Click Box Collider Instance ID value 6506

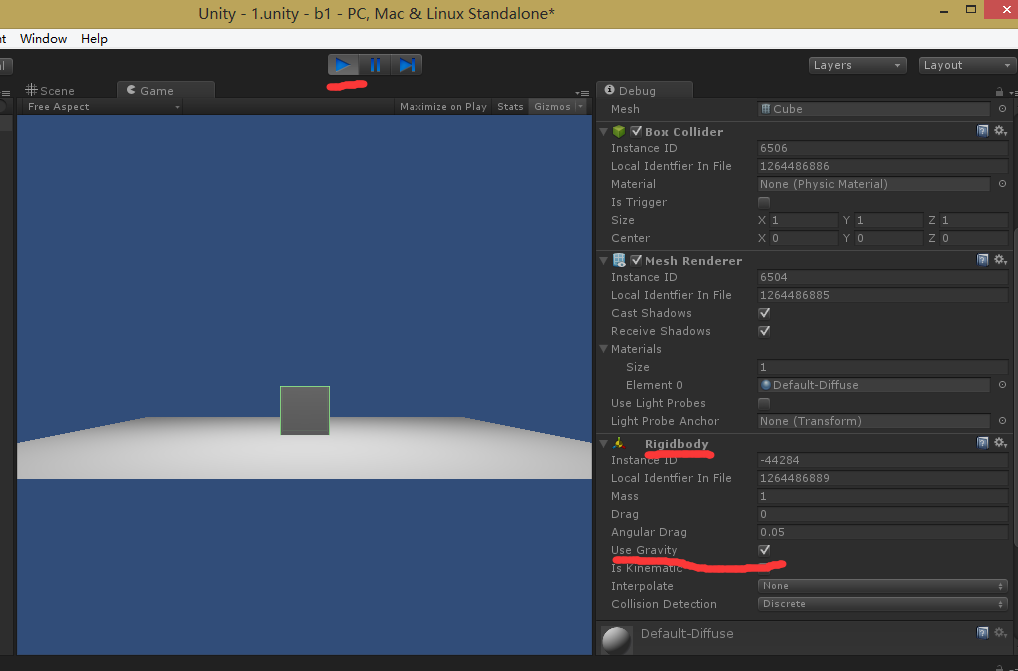point(882,149)
